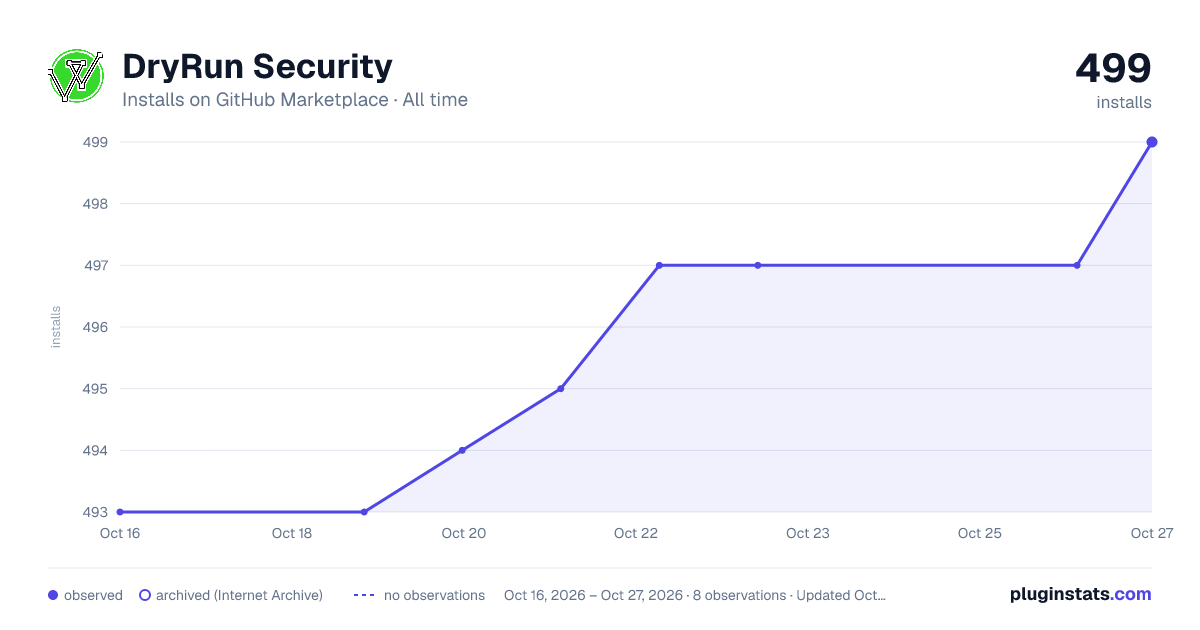Click the 498 y-axis label
The height and width of the screenshot is (630, 1200).
94,204
